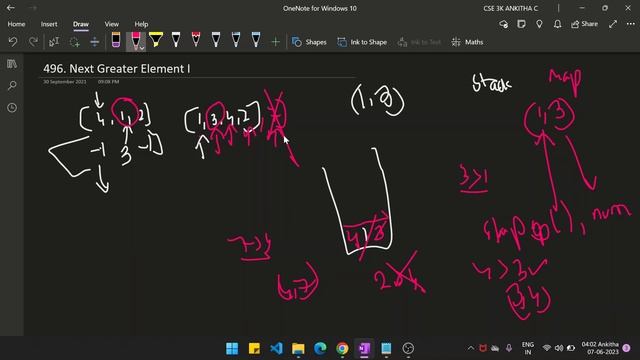Image resolution: width=640 pixels, height=360 pixels.
Task: Open Google Chrome from taskbar
Action: click(342, 348)
